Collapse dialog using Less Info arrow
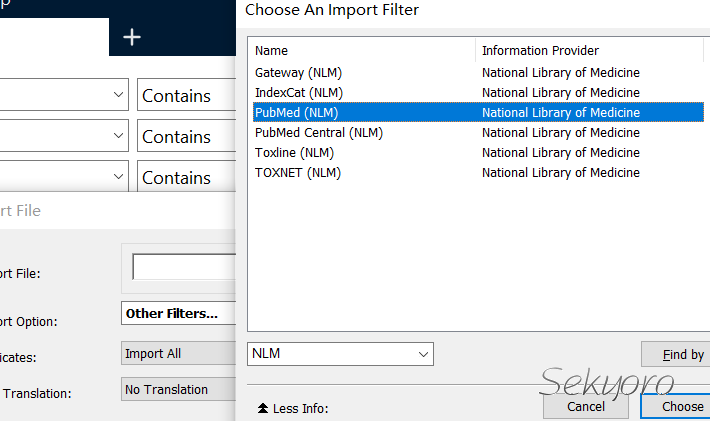 click(x=263, y=408)
